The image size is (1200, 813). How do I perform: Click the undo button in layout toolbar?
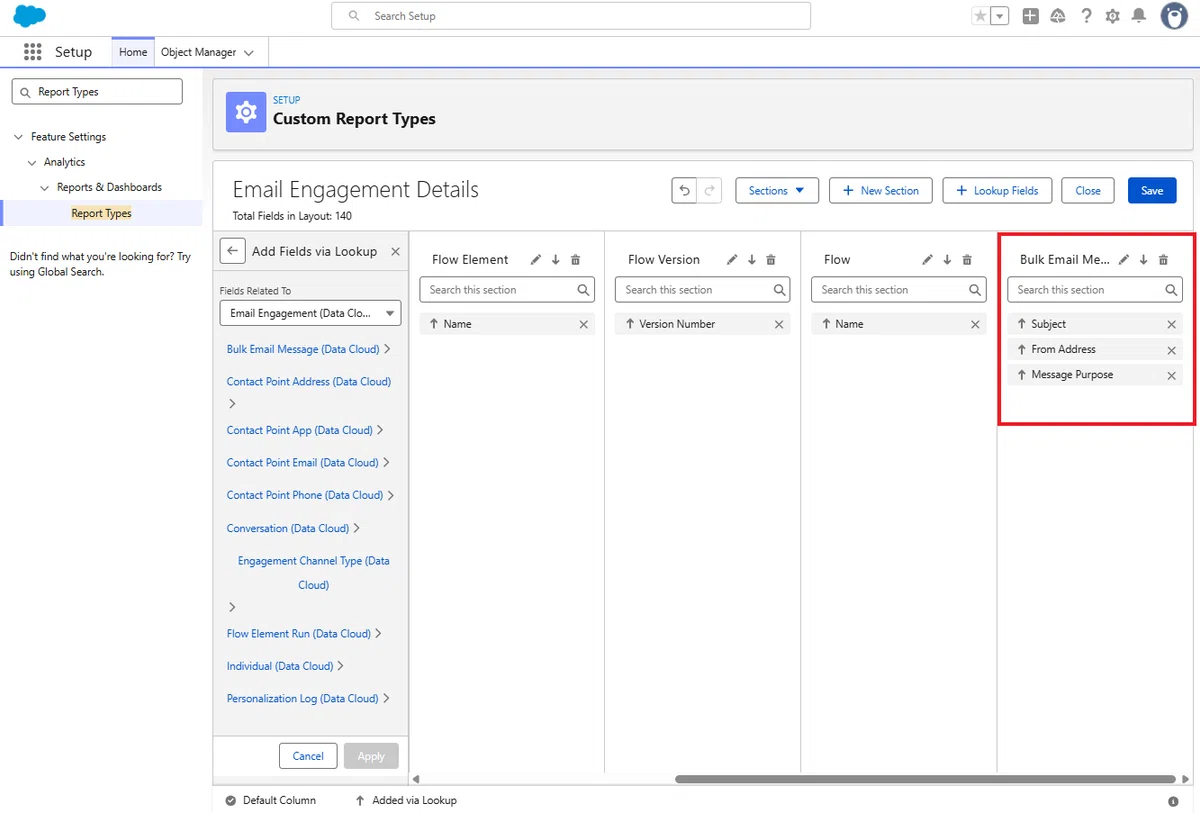[x=684, y=190]
